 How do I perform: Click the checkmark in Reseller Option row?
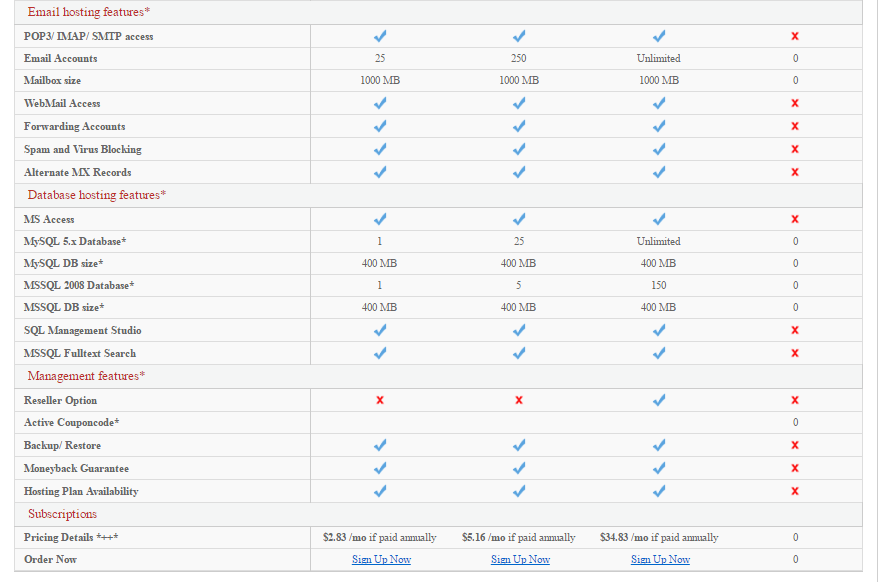(659, 400)
